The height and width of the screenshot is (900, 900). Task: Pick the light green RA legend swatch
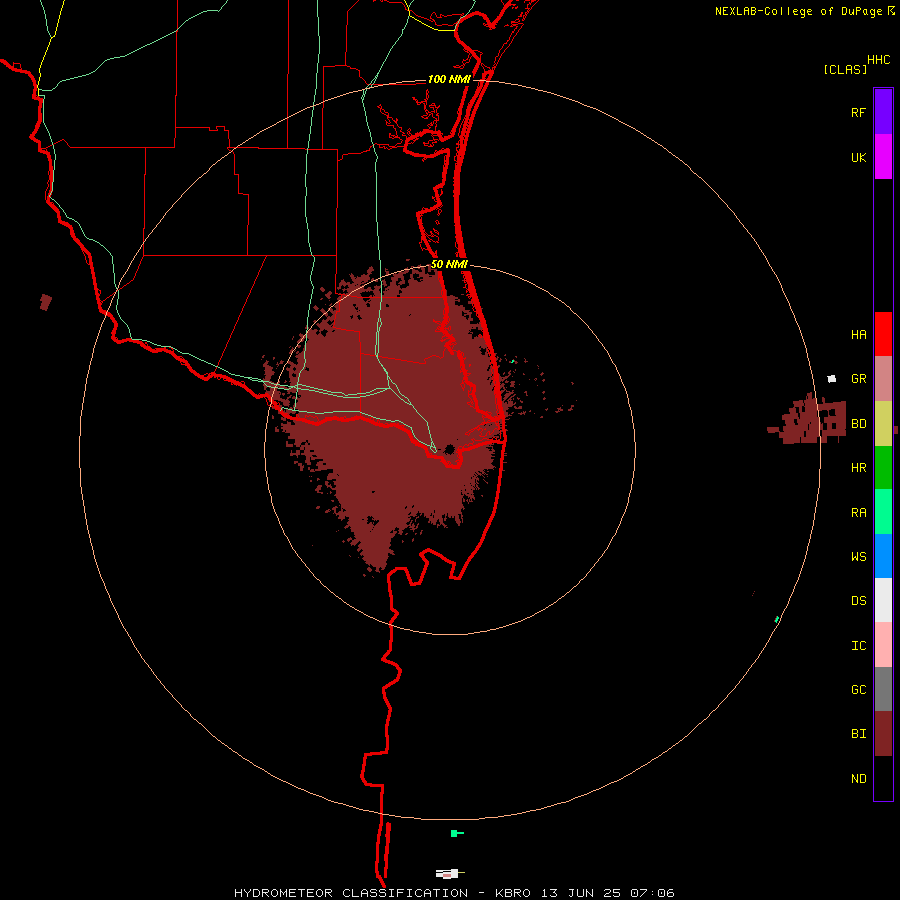pos(883,512)
